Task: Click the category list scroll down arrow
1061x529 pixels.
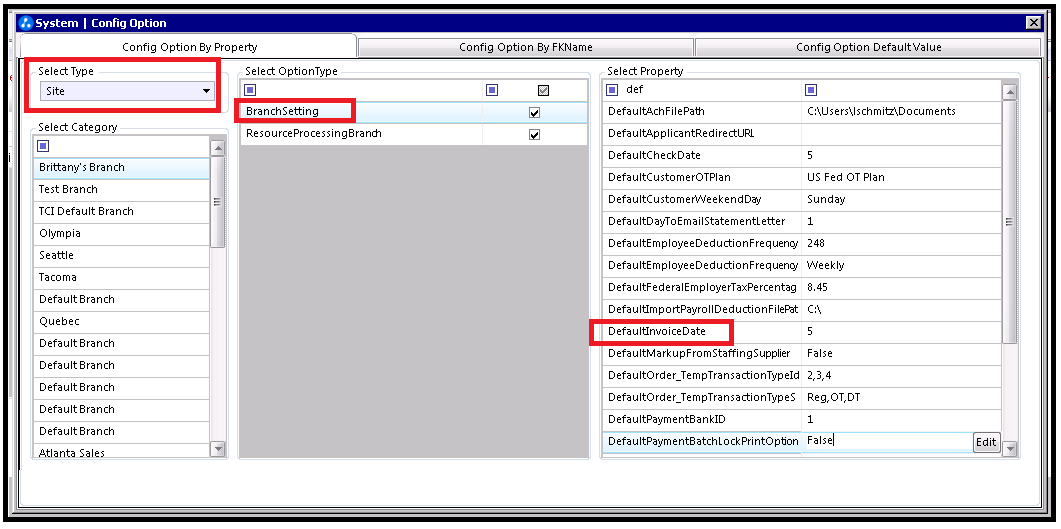Action: pos(218,449)
